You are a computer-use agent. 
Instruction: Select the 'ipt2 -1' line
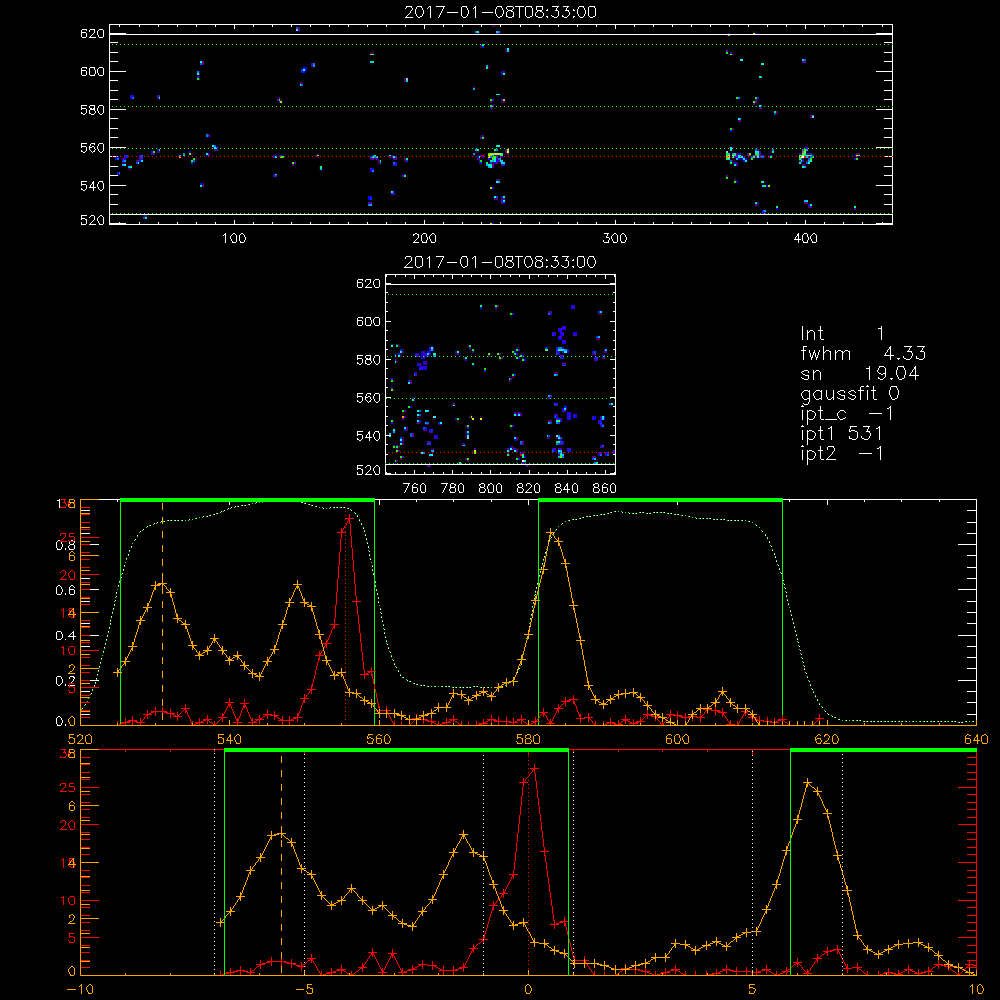[842, 453]
